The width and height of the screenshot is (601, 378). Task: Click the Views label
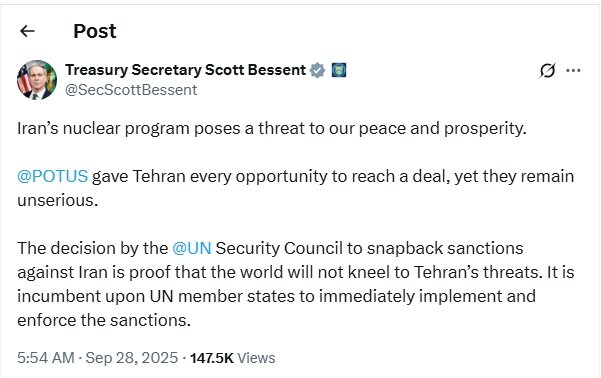256,358
